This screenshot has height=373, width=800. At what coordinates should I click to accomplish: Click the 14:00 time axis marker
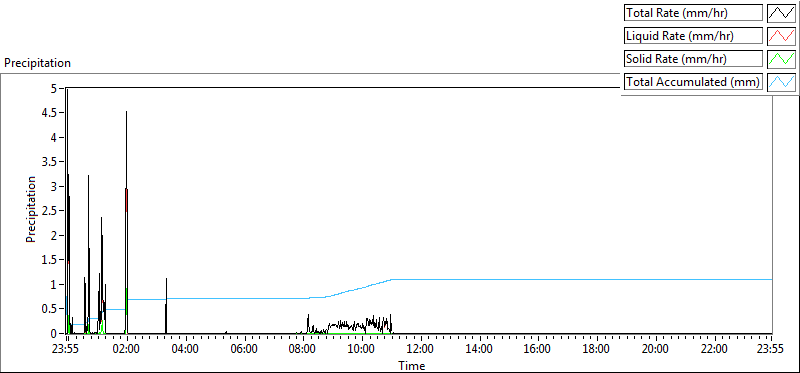click(479, 350)
